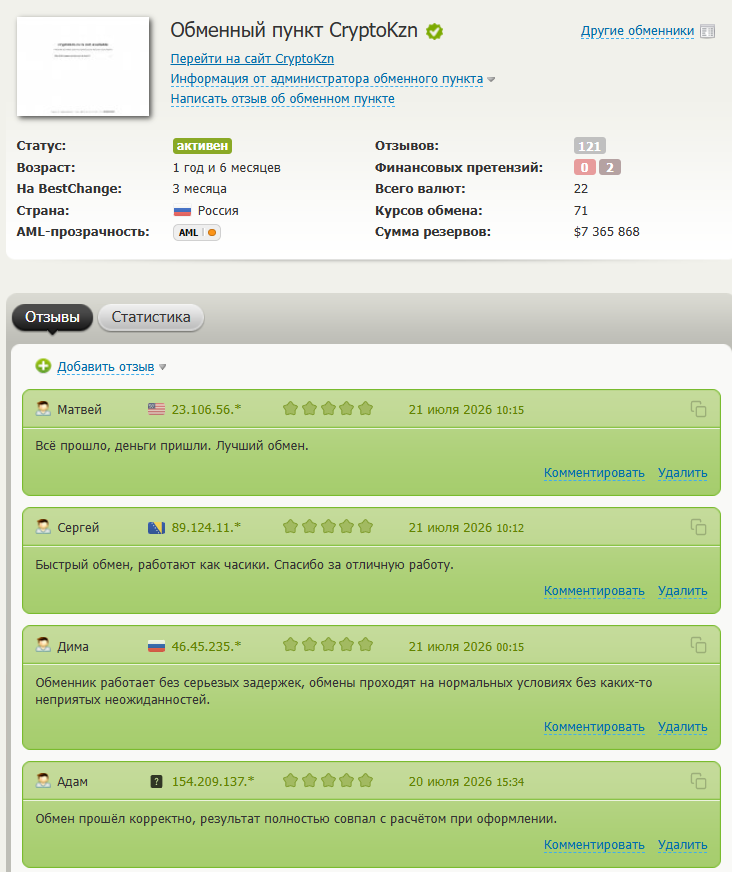Click the reserves sum $7 365 868

pyautogui.click(x=607, y=232)
